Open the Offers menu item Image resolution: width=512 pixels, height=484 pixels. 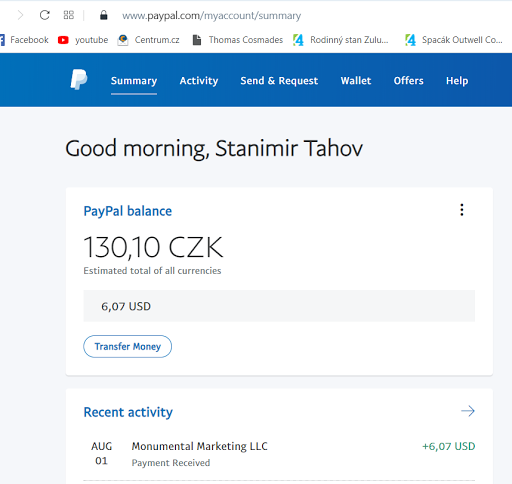coord(408,81)
